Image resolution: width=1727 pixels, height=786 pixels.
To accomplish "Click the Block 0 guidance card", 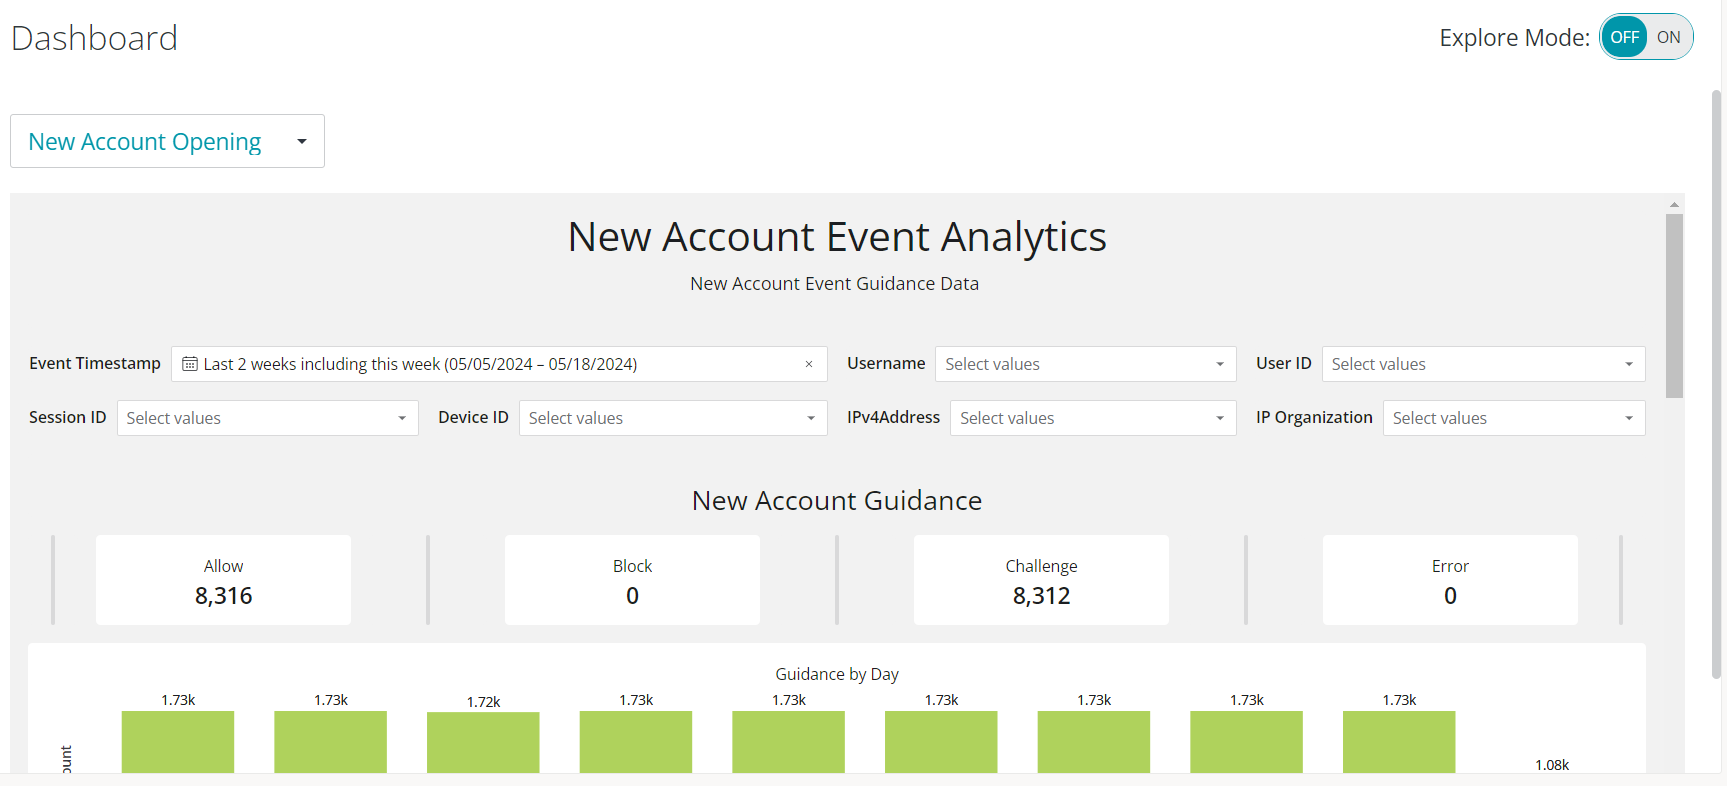I will click(x=632, y=580).
